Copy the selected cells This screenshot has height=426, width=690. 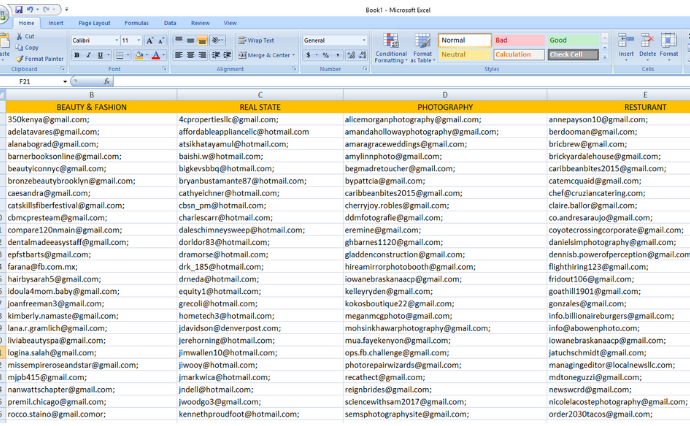27,48
